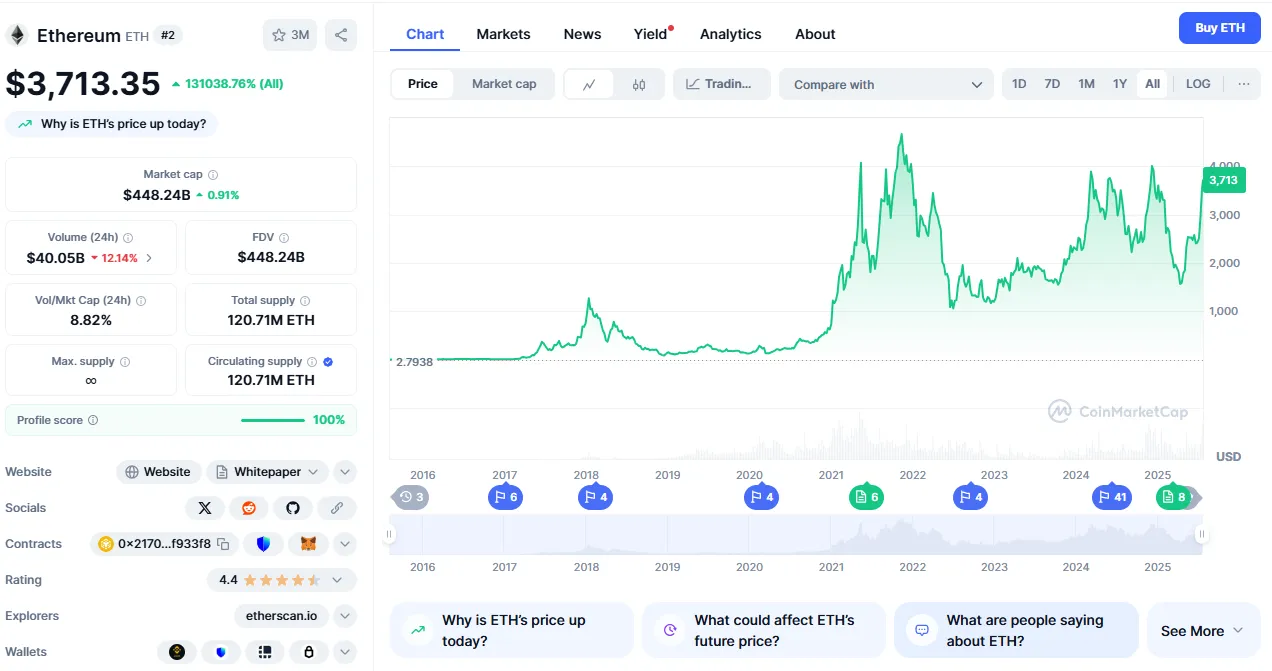Click the share icon next to watchlist
The width and height of the screenshot is (1272, 671).
pyautogui.click(x=341, y=35)
